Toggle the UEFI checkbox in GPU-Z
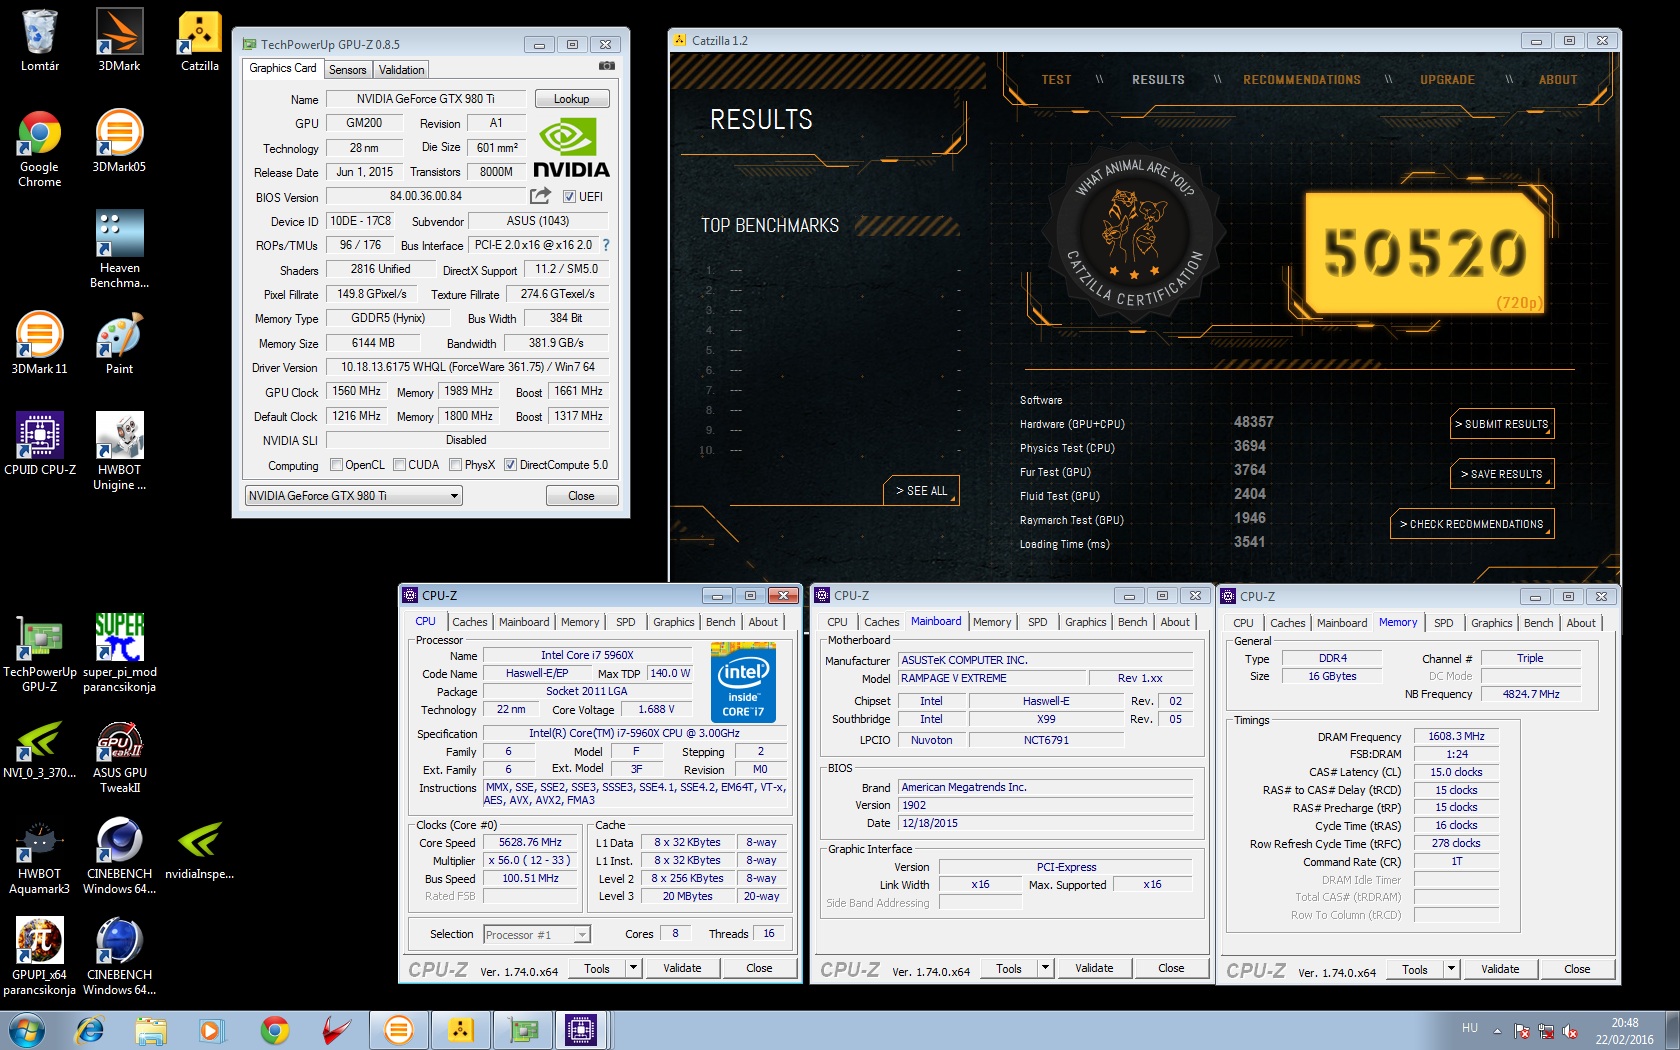The height and width of the screenshot is (1050, 1680). tap(569, 197)
